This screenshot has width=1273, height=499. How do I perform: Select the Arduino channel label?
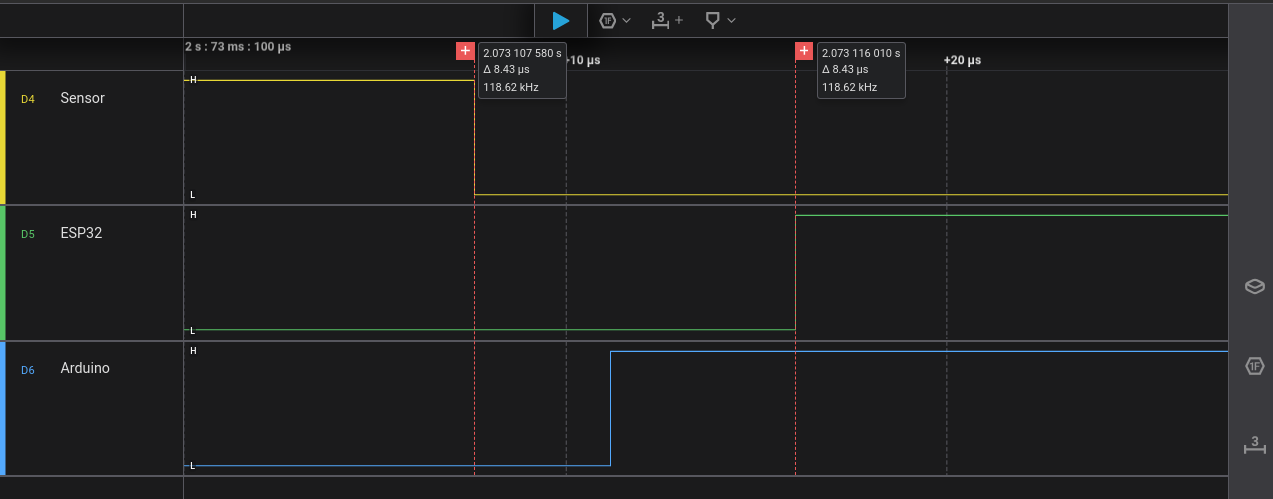[x=85, y=368]
